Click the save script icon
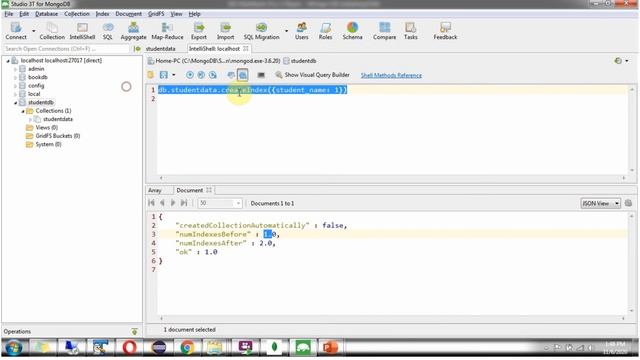 click(x=163, y=75)
